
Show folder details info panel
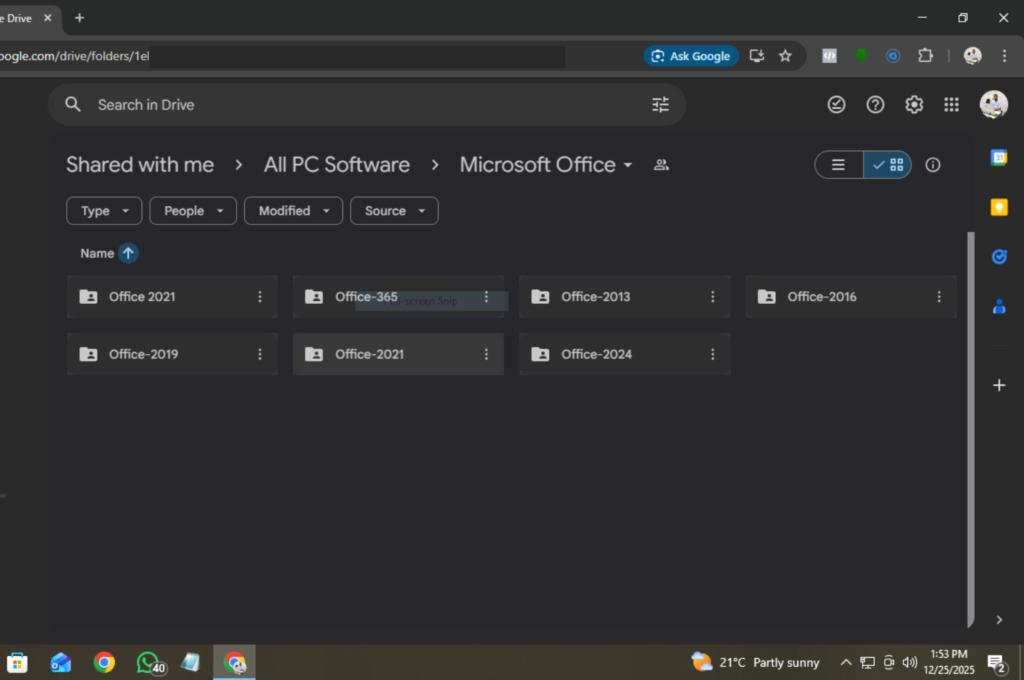click(x=933, y=165)
